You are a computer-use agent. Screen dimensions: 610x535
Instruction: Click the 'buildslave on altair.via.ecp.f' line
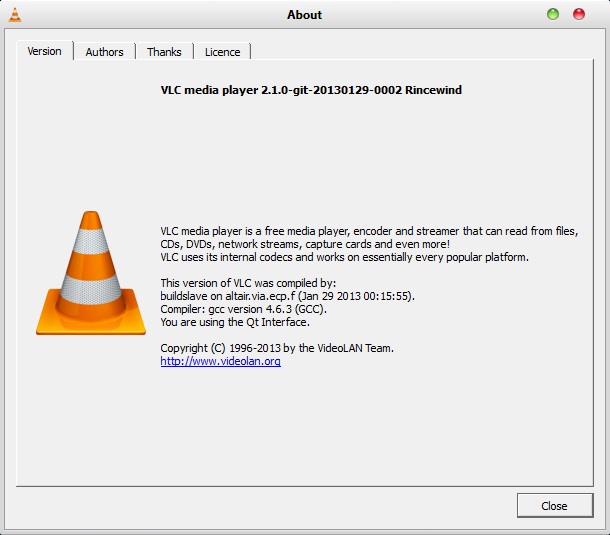(287, 296)
